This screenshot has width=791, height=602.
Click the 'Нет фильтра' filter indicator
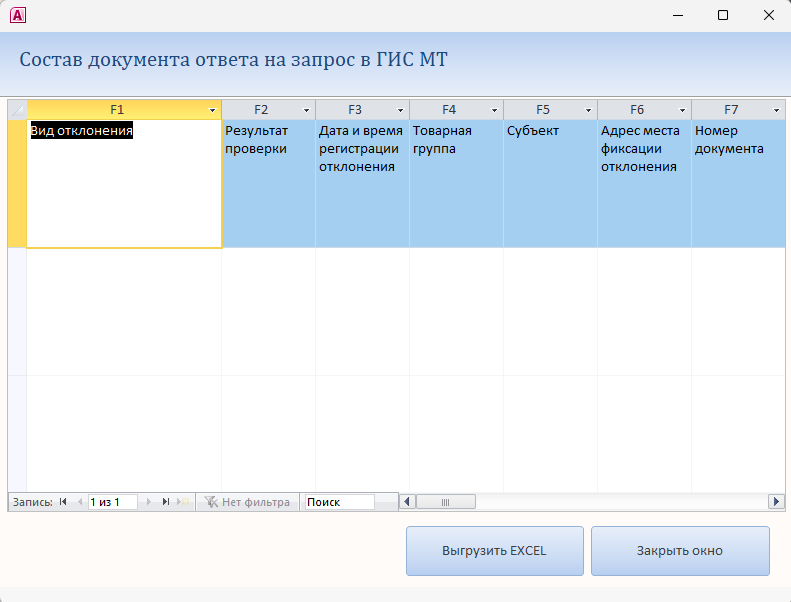click(x=247, y=502)
